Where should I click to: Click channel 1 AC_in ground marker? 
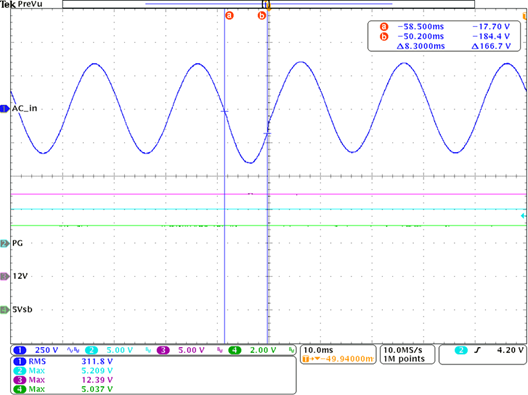pos(4,109)
